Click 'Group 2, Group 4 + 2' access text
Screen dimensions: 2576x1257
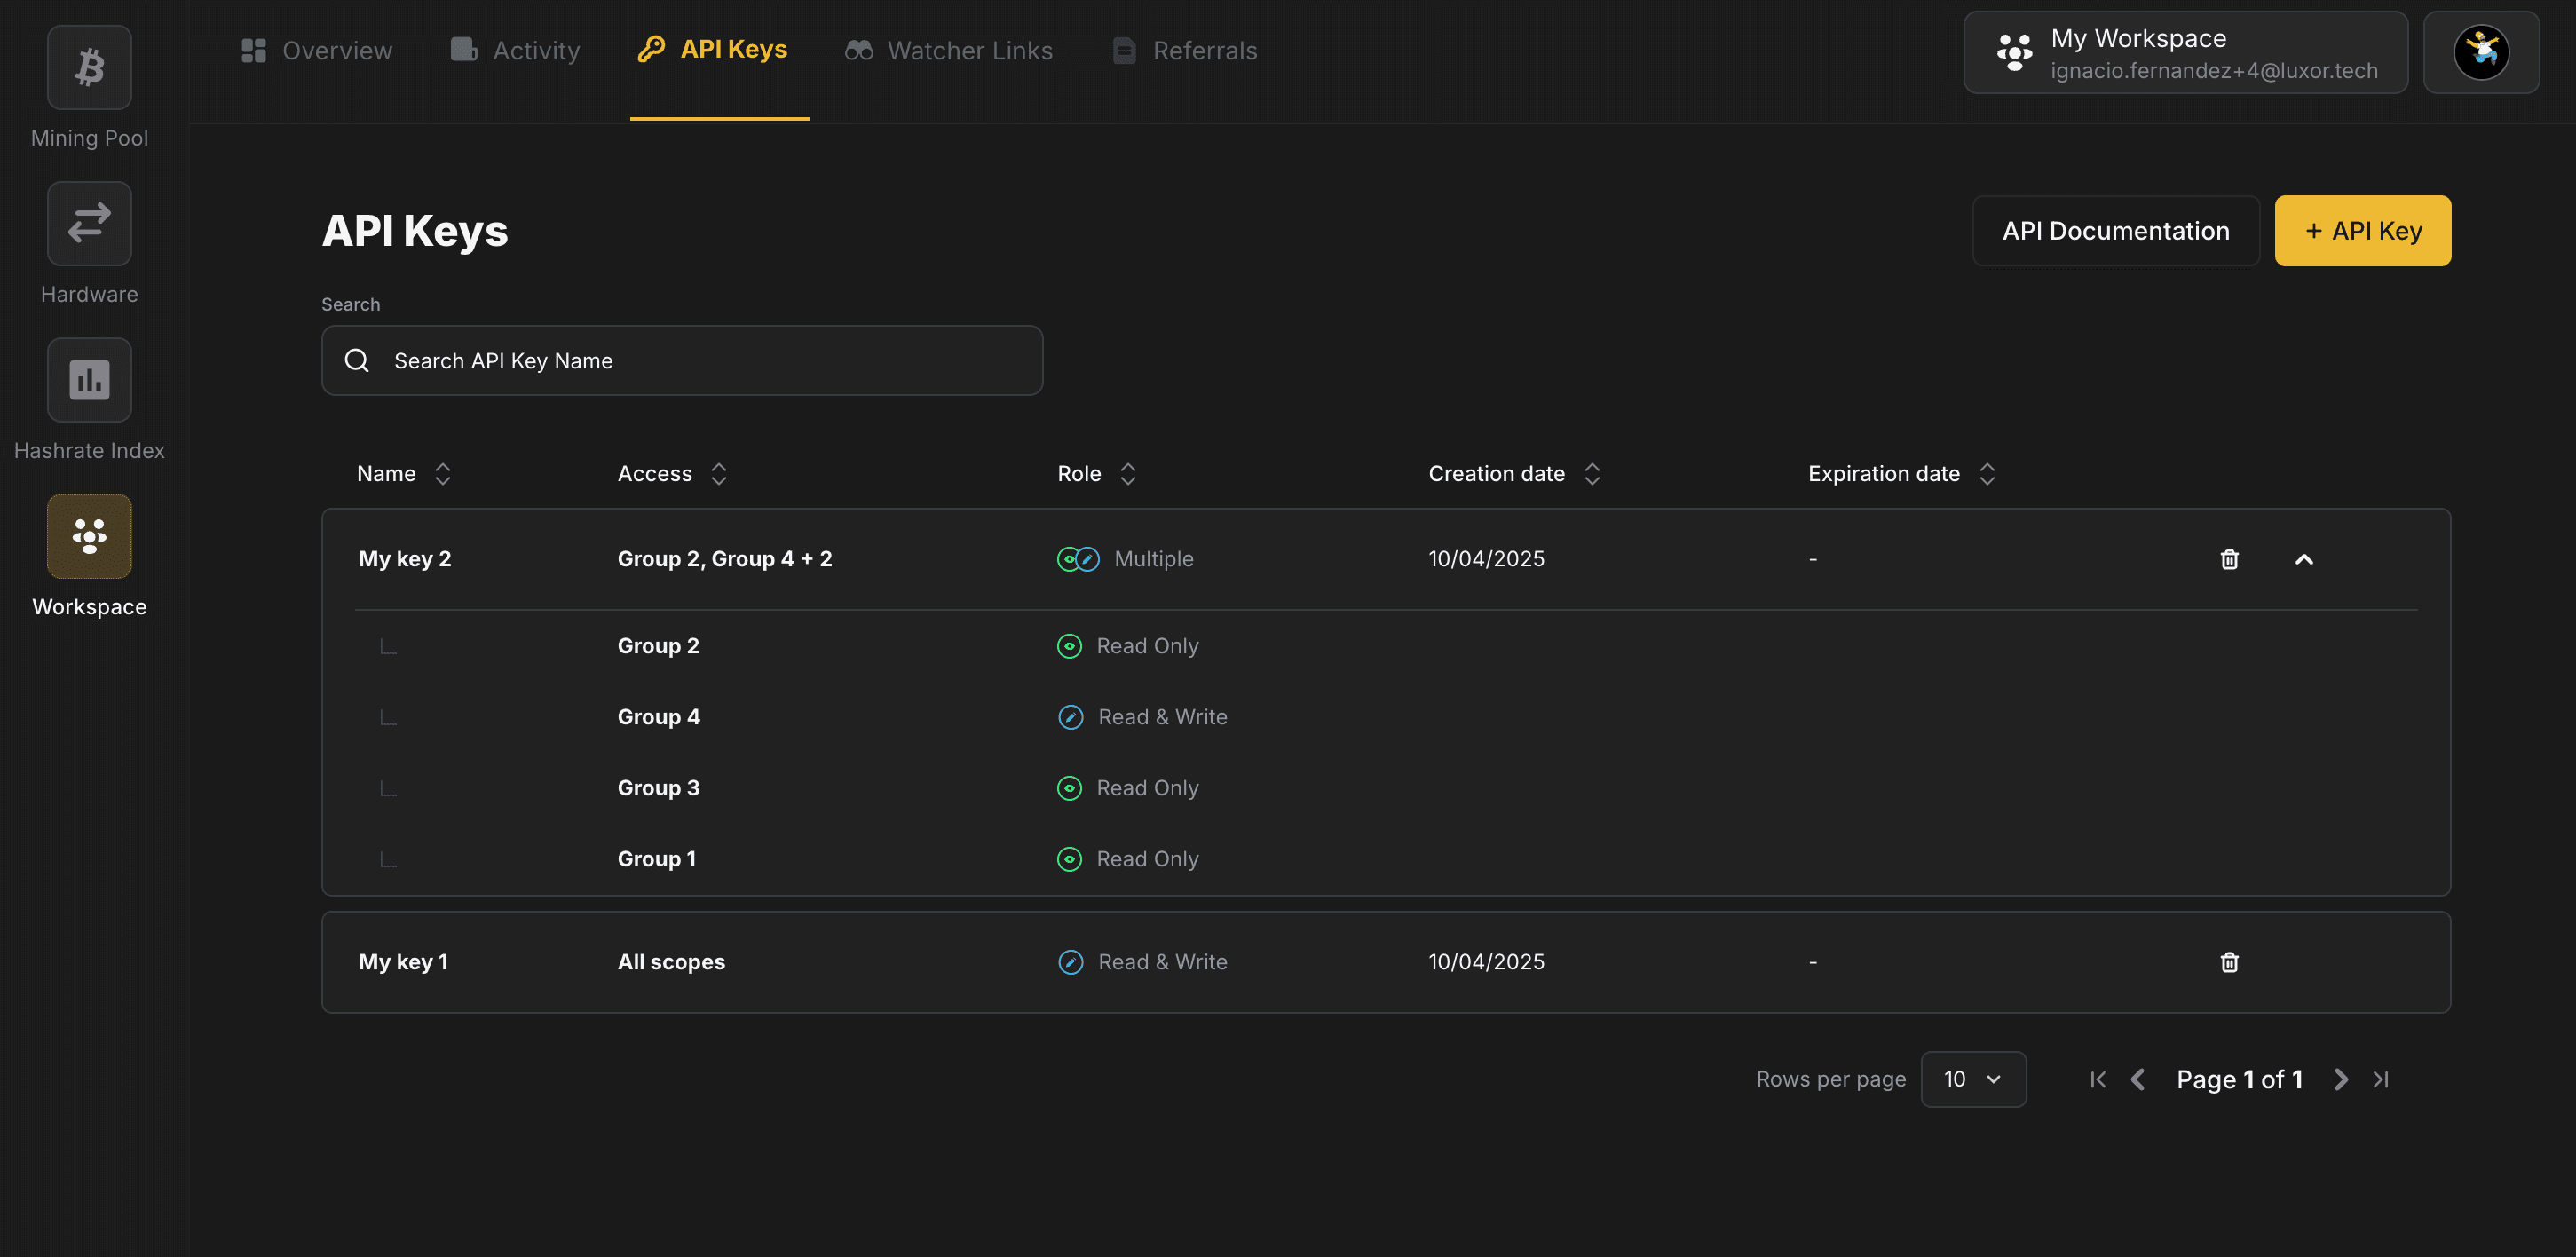(x=725, y=559)
